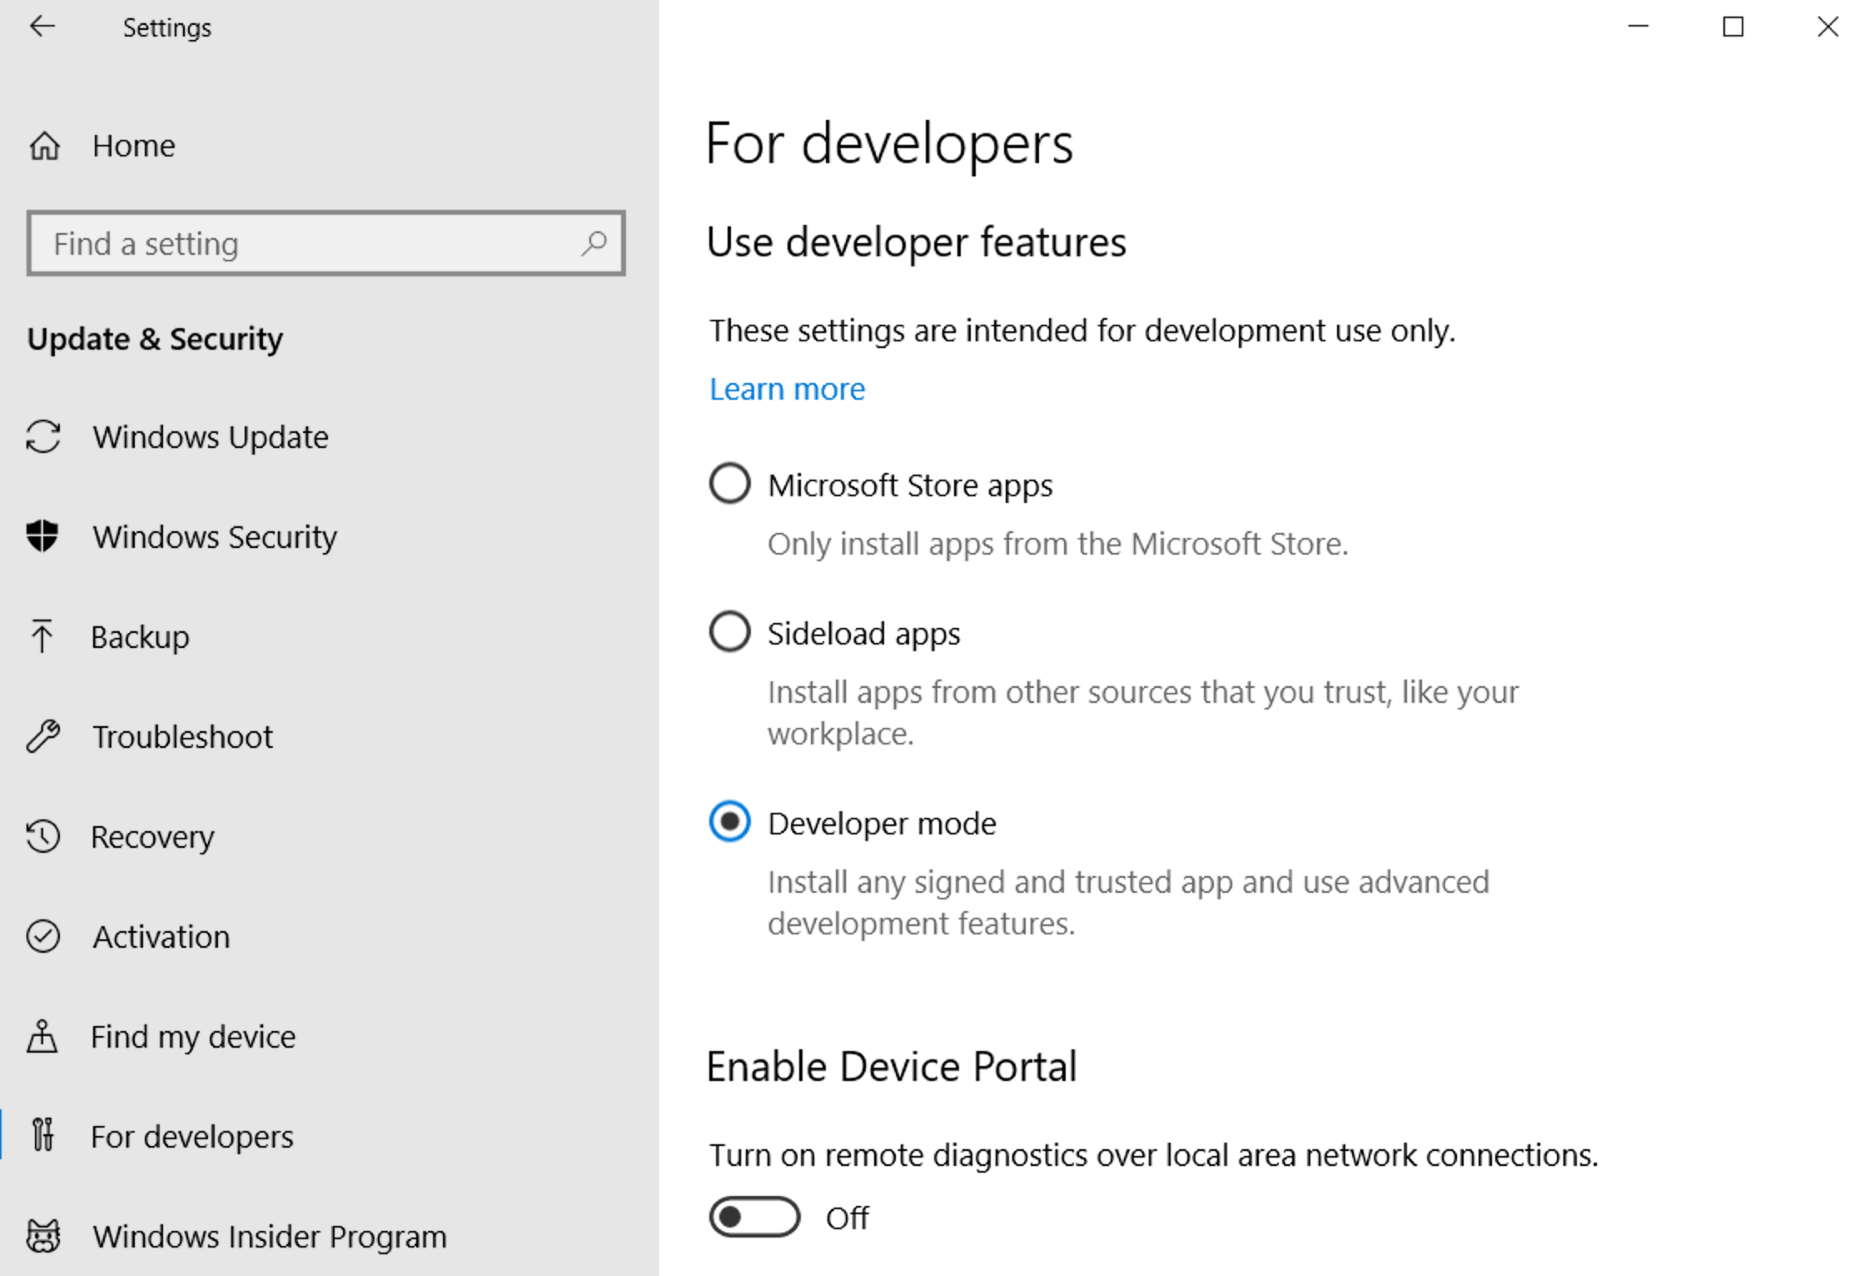Select the Sideload apps radio button
Screen dimensions: 1865x1276
[730, 632]
